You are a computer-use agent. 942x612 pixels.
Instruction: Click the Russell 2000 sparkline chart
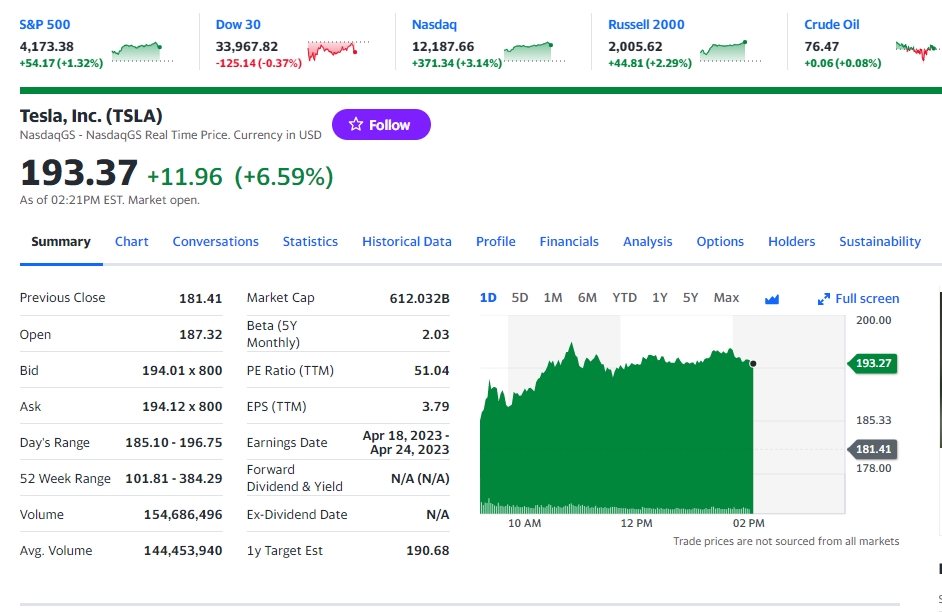[x=731, y=52]
